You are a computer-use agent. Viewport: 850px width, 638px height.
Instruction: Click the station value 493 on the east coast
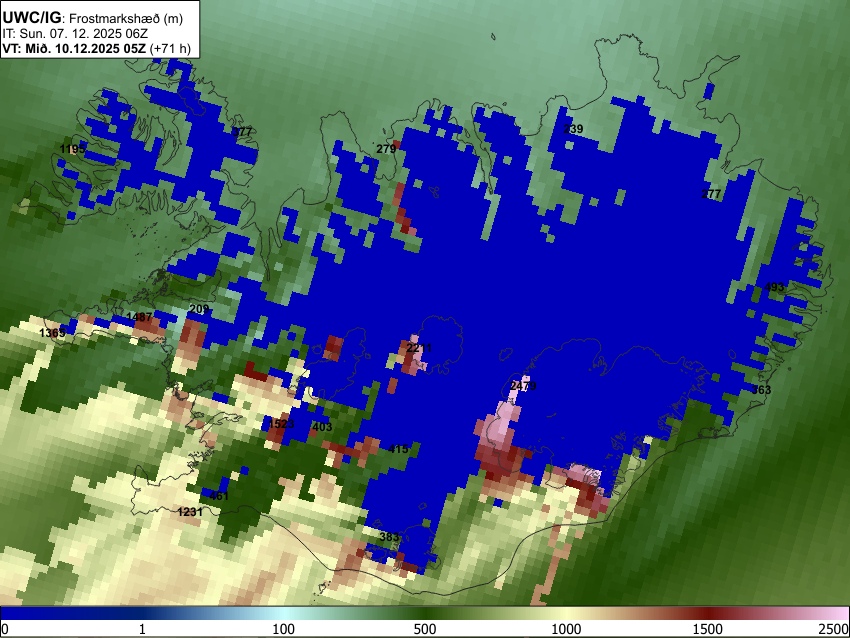click(774, 287)
